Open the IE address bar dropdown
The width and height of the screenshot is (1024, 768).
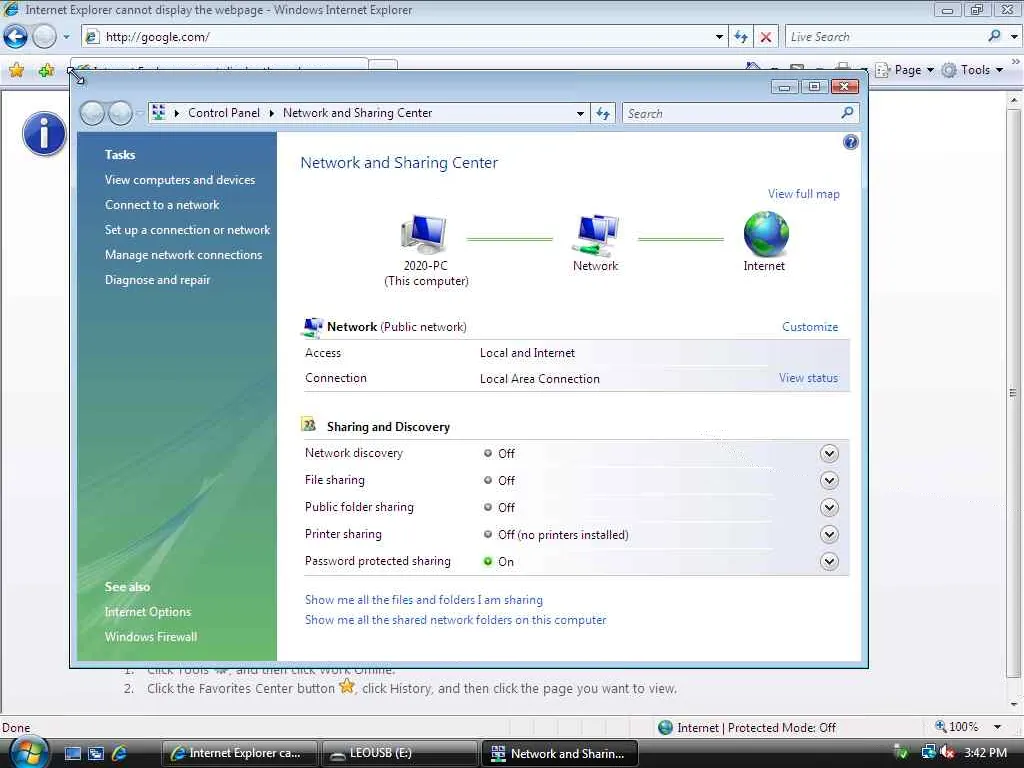click(719, 37)
